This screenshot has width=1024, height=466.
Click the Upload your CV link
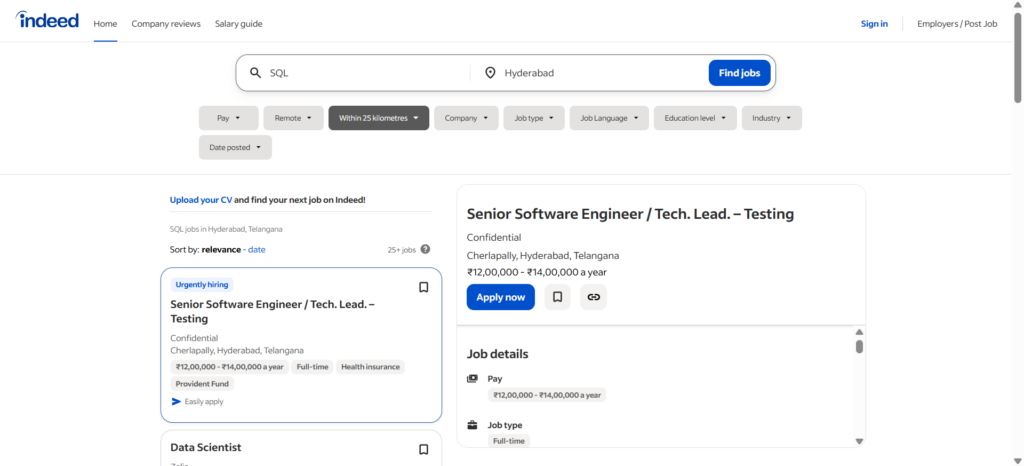coord(200,200)
